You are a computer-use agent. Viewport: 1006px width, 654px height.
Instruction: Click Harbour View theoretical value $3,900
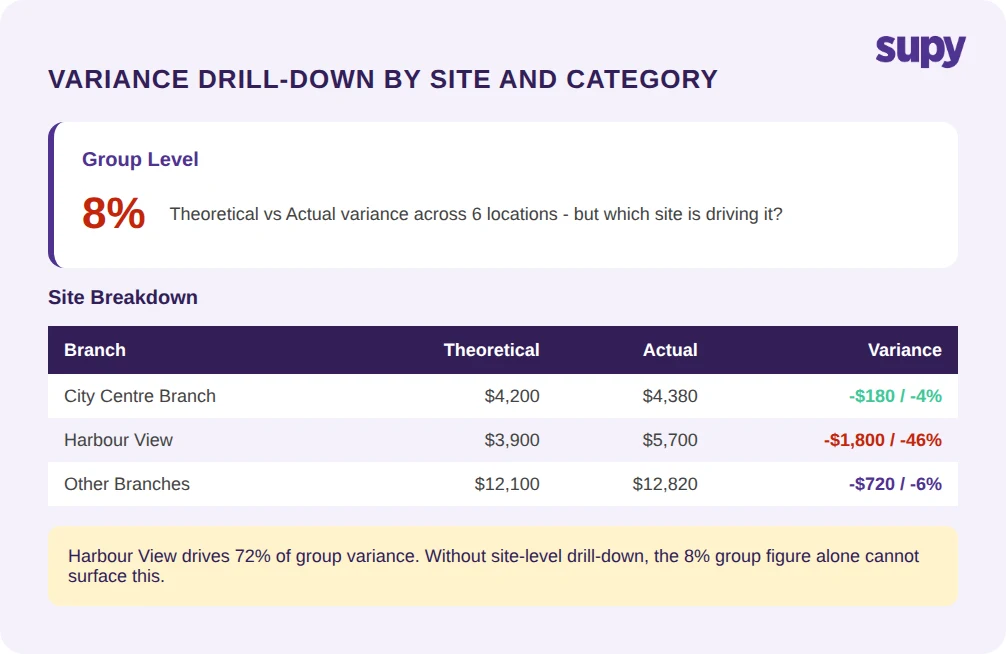[512, 440]
